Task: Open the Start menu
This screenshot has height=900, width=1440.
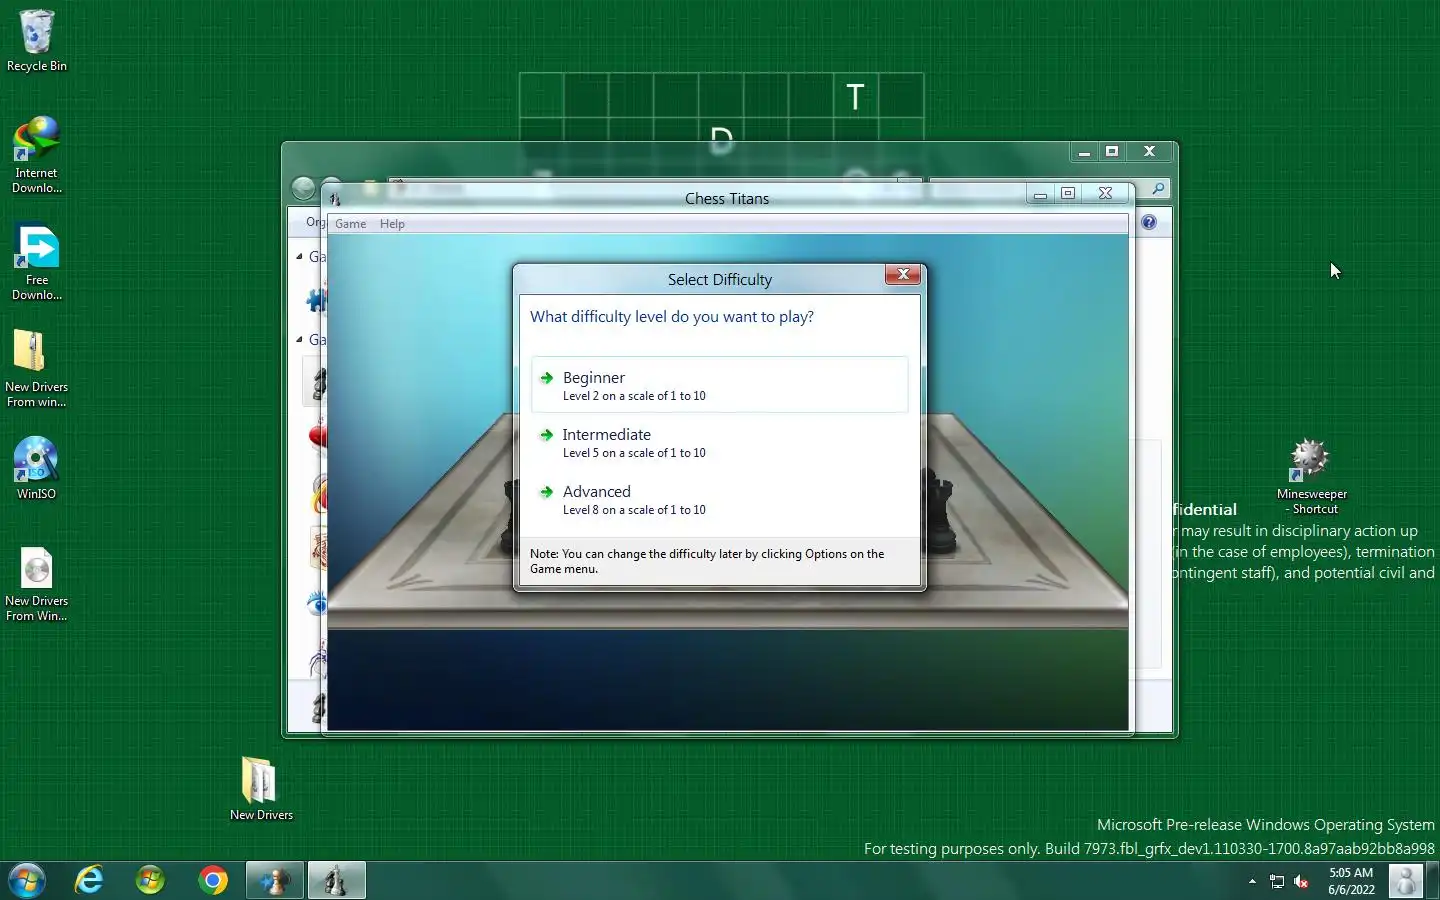Action: pos(27,880)
